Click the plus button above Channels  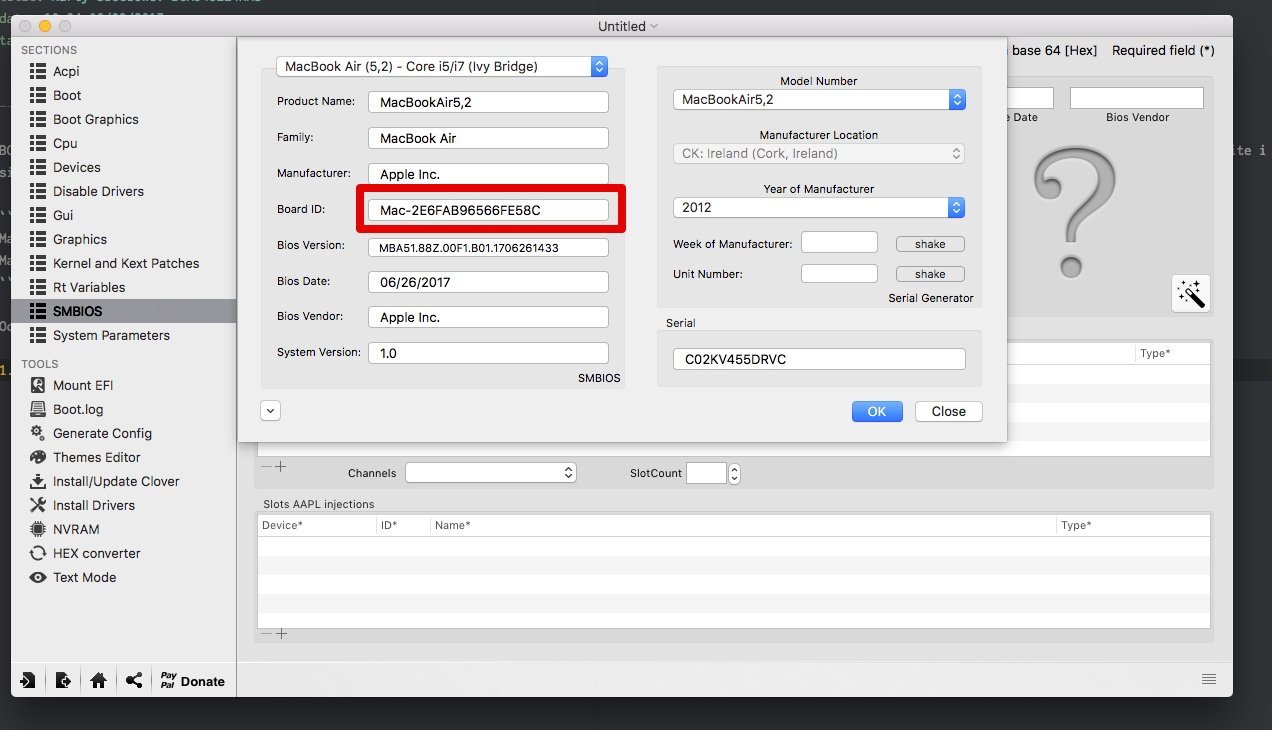click(x=281, y=466)
